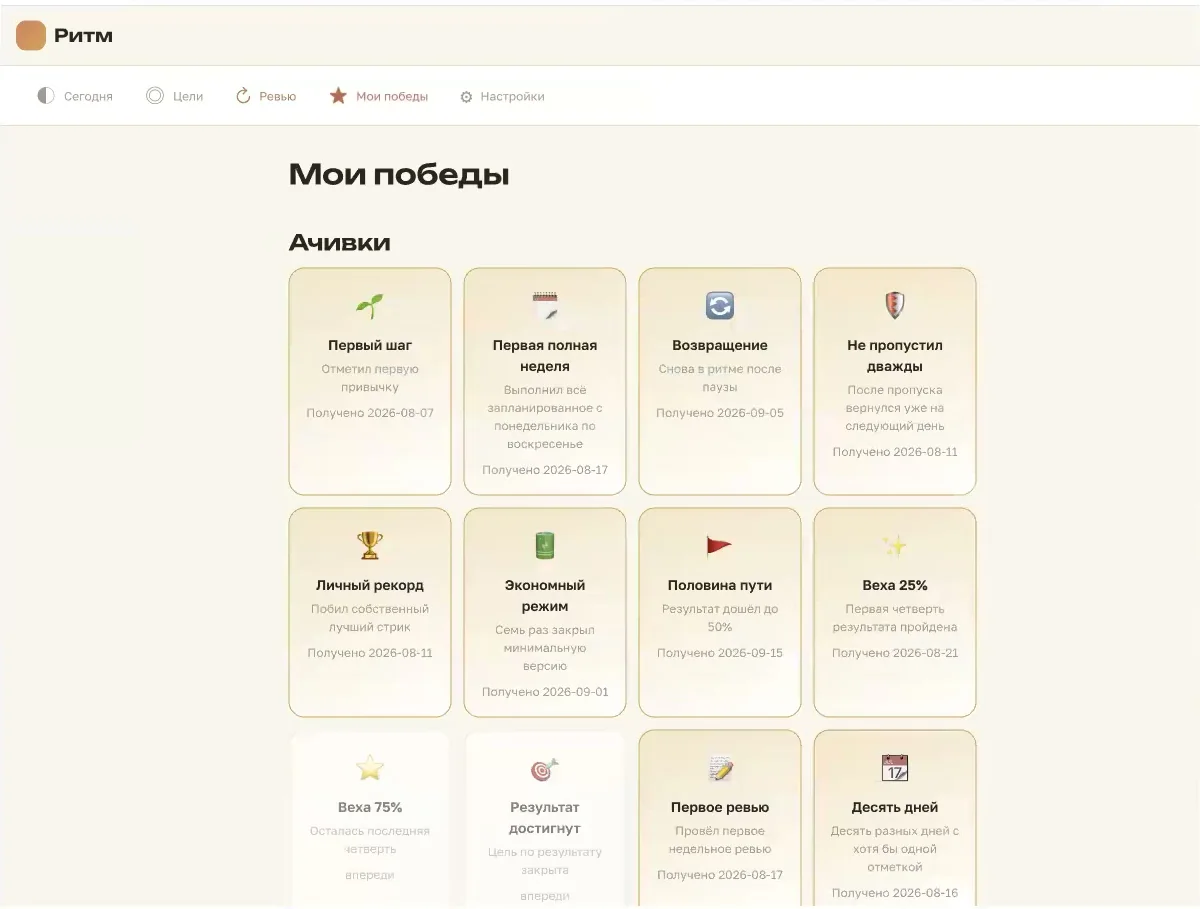
Task: Click the date Получено 2026-08-07
Action: tap(370, 413)
